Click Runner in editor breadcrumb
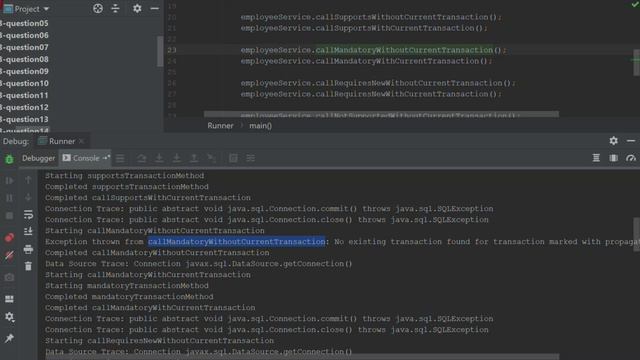 point(220,126)
